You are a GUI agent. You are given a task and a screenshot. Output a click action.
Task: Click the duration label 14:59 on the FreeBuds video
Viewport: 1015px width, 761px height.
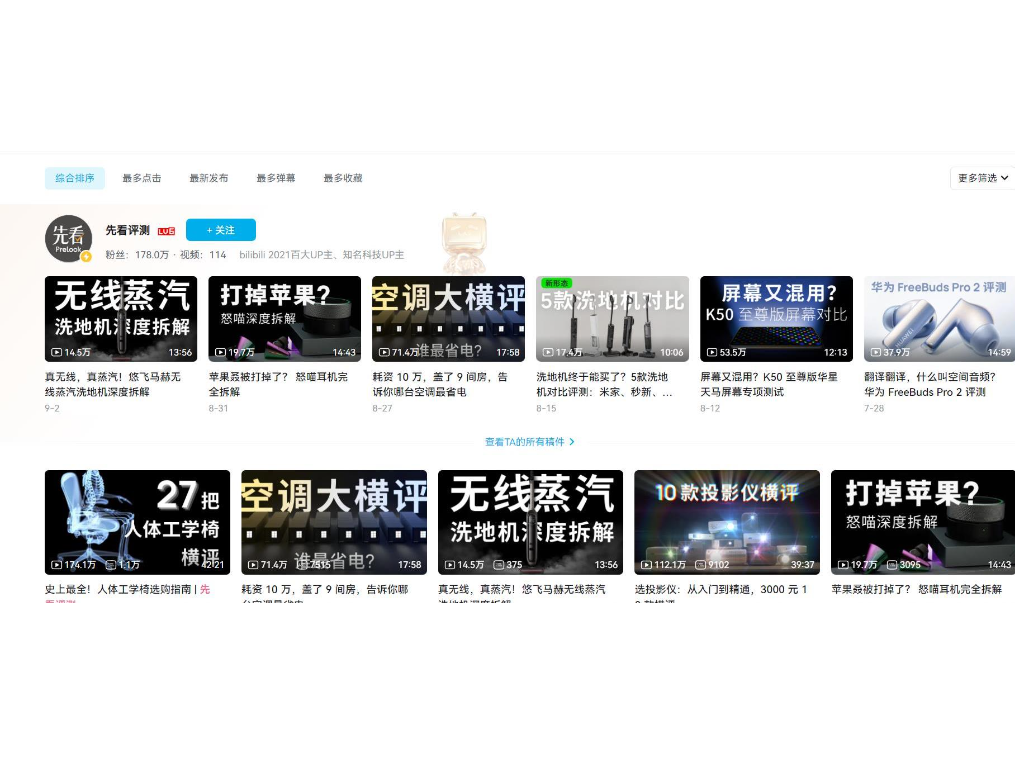(x=1001, y=352)
